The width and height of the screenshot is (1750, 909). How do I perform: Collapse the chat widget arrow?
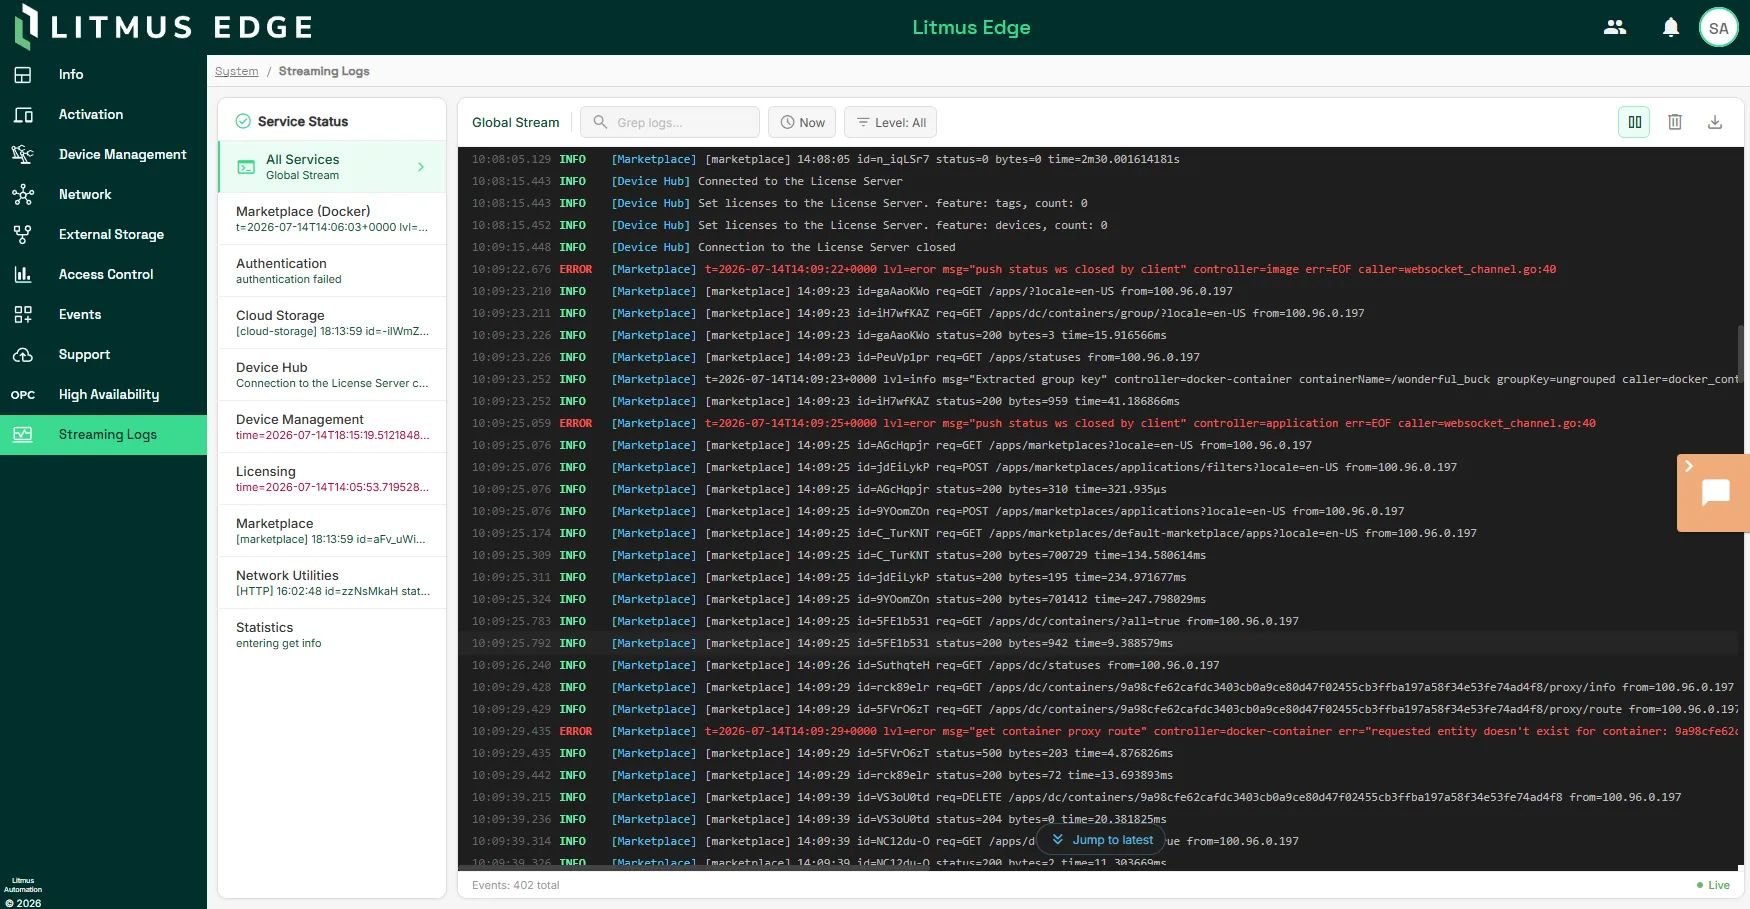(x=1689, y=466)
